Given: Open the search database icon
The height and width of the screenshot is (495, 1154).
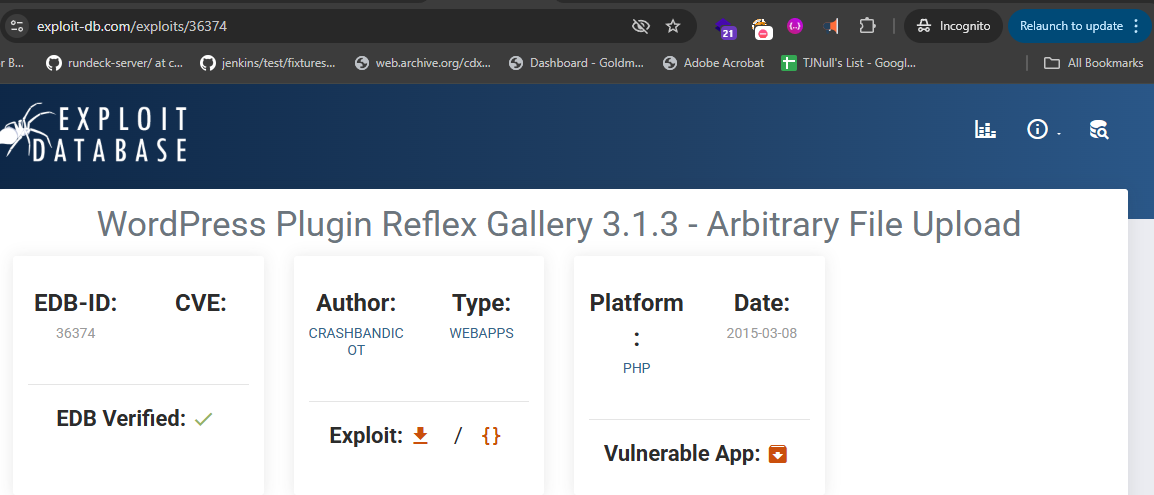Looking at the screenshot, I should coord(1099,129).
